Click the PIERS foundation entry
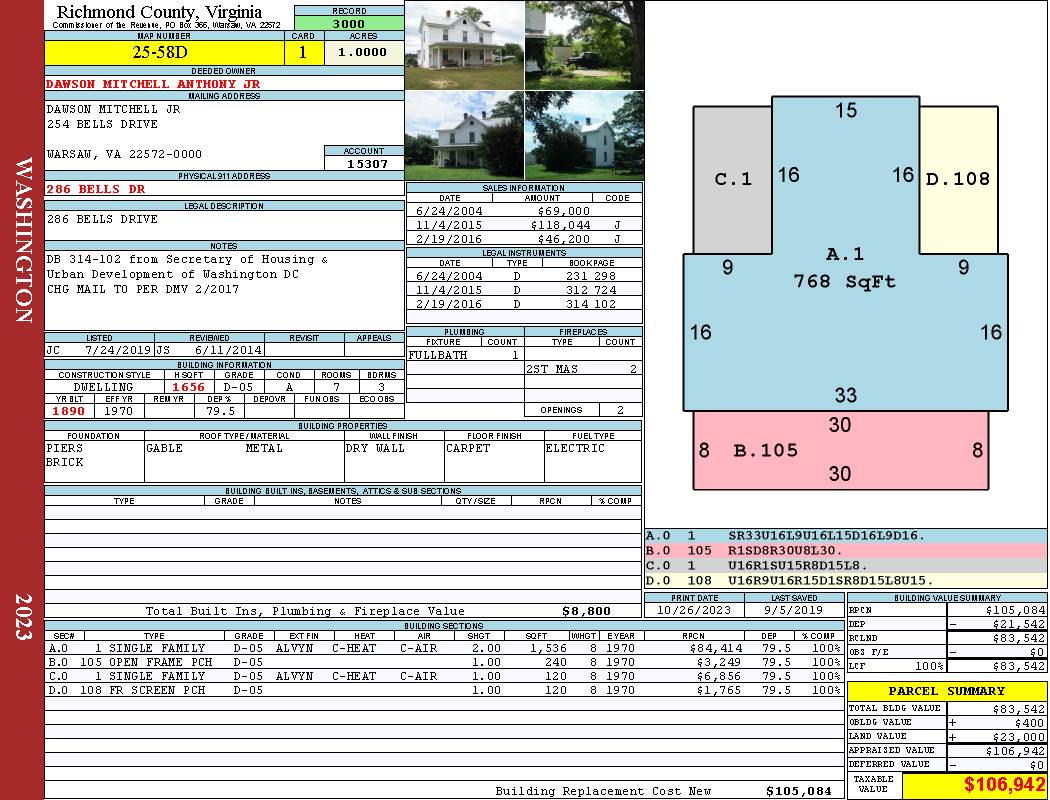The height and width of the screenshot is (800, 1050). coord(65,448)
